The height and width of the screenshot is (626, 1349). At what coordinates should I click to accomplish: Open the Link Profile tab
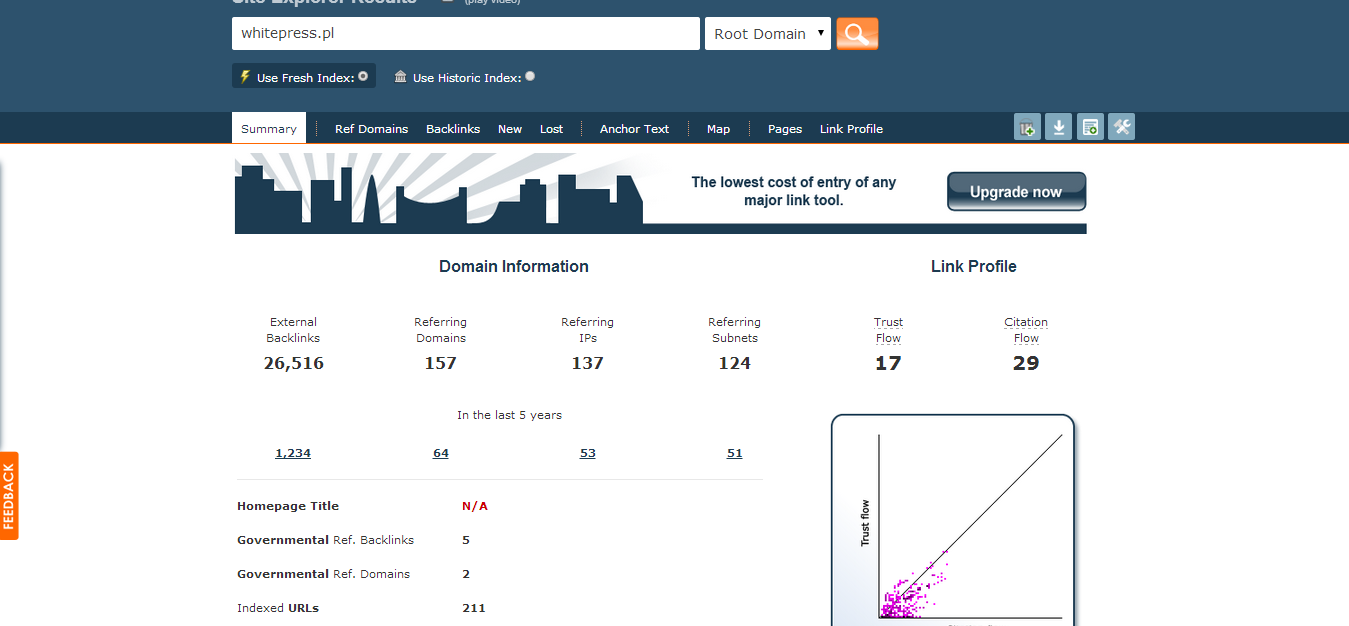(x=851, y=129)
